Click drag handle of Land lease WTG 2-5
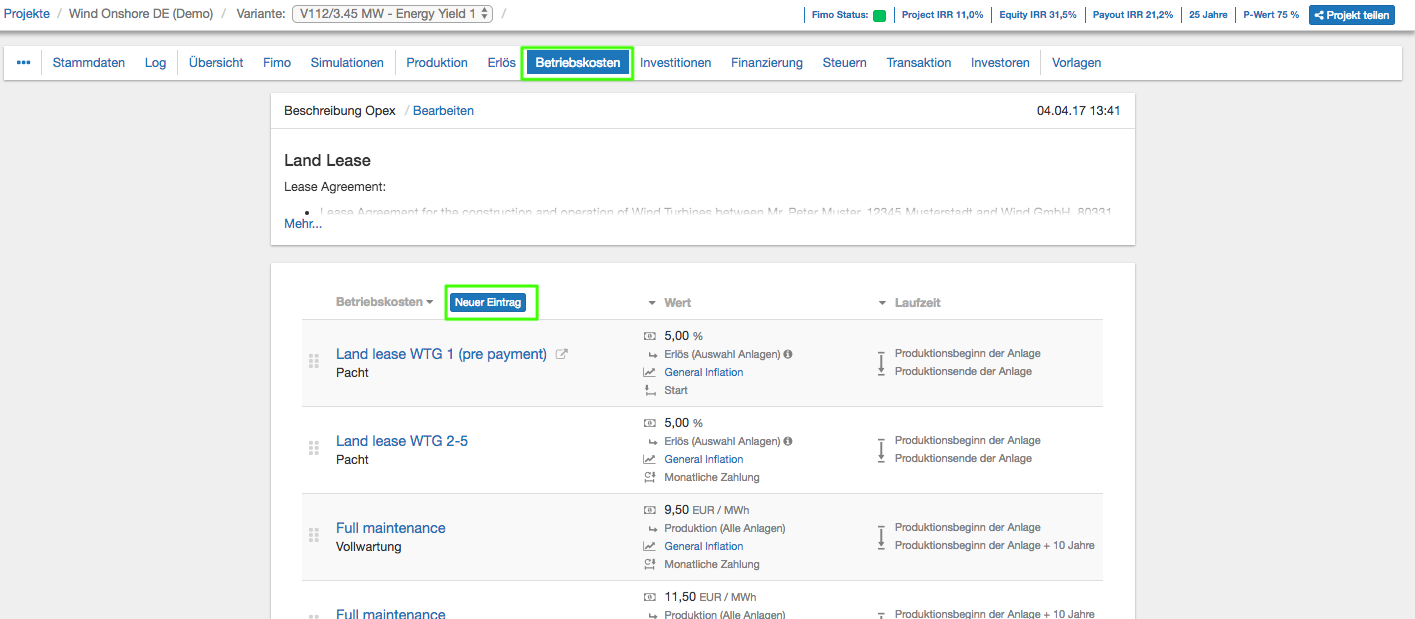Viewport: 1415px width, 619px height. point(313,449)
